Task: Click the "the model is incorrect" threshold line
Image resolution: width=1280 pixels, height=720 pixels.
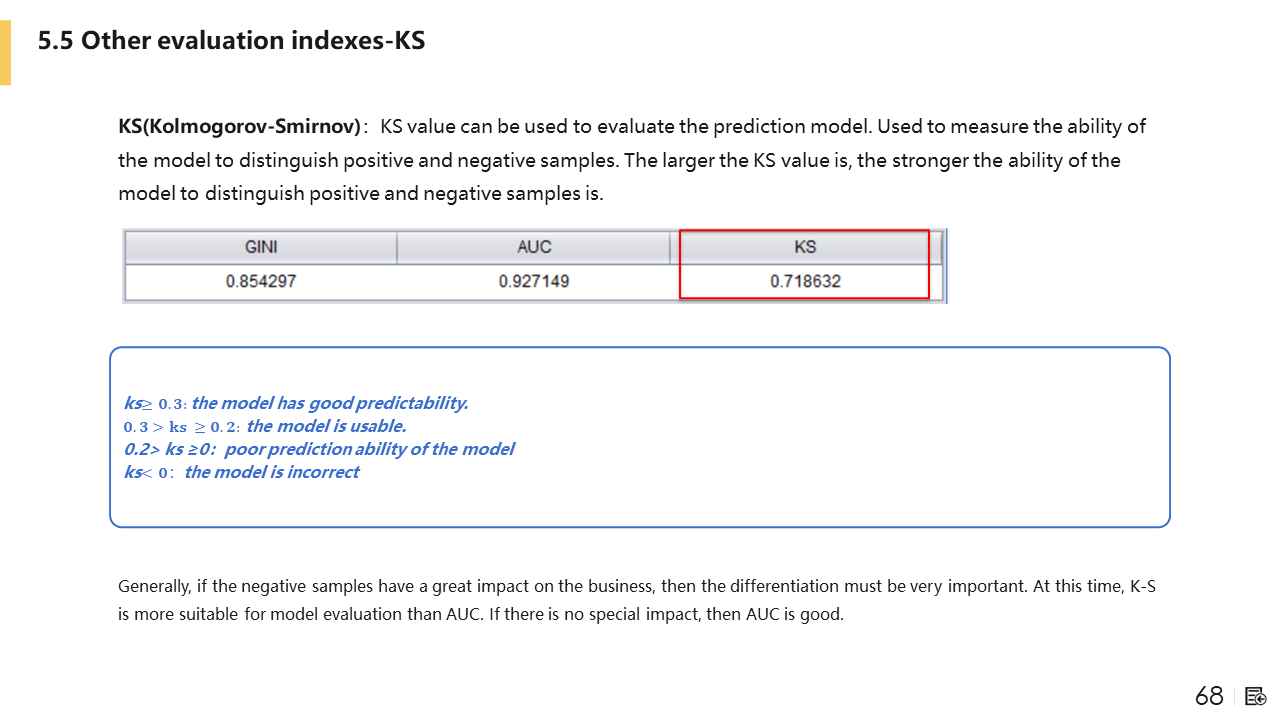Action: point(242,472)
